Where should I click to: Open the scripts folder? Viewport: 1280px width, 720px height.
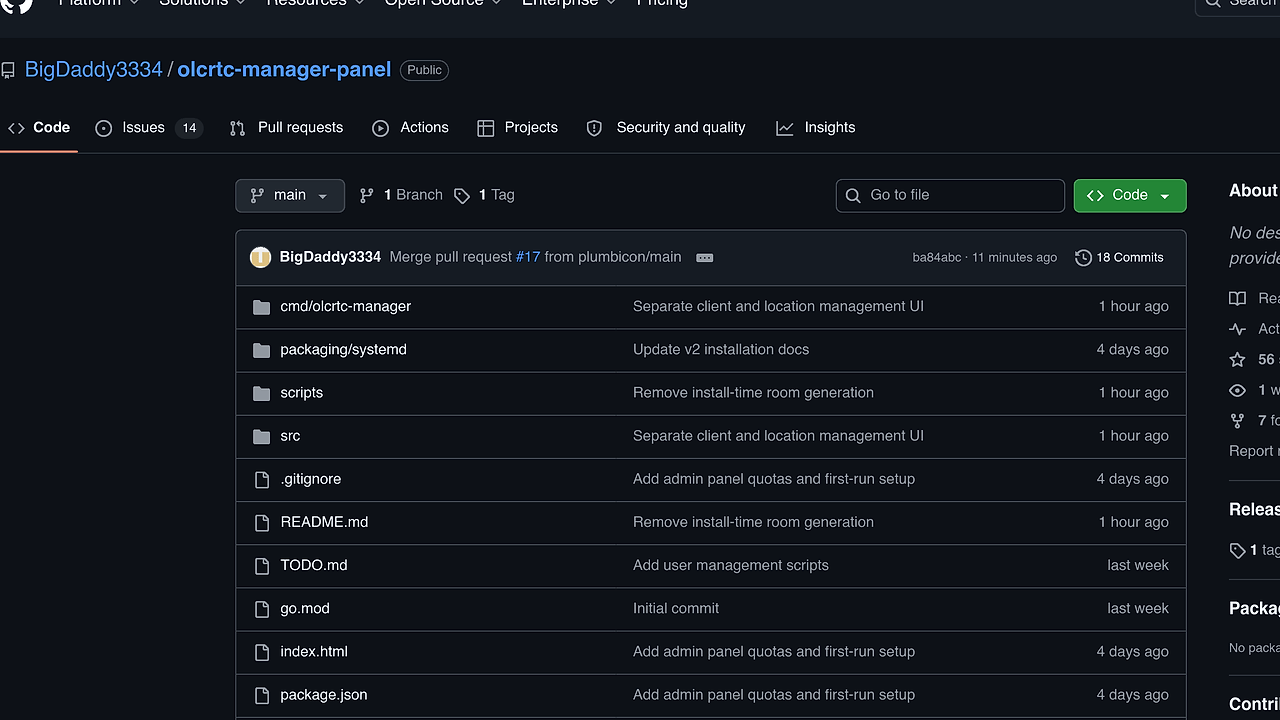click(x=301, y=392)
